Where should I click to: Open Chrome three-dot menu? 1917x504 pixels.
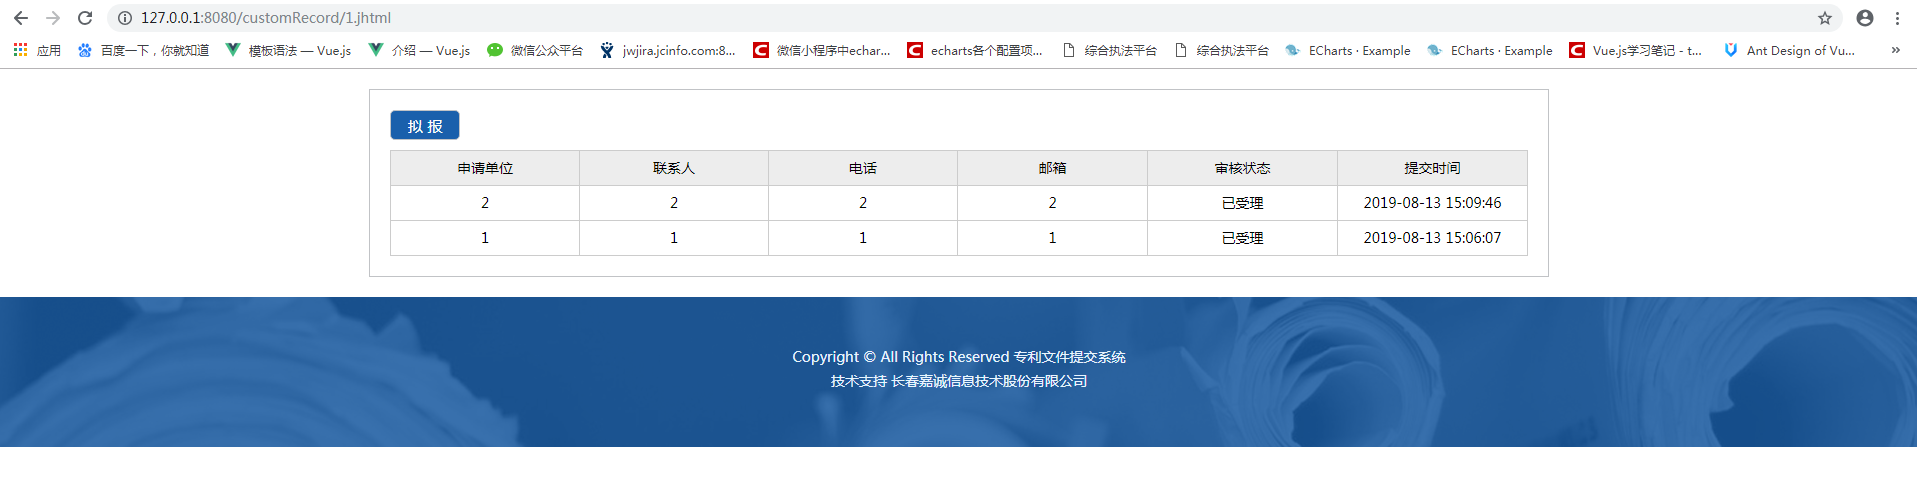tap(1897, 18)
